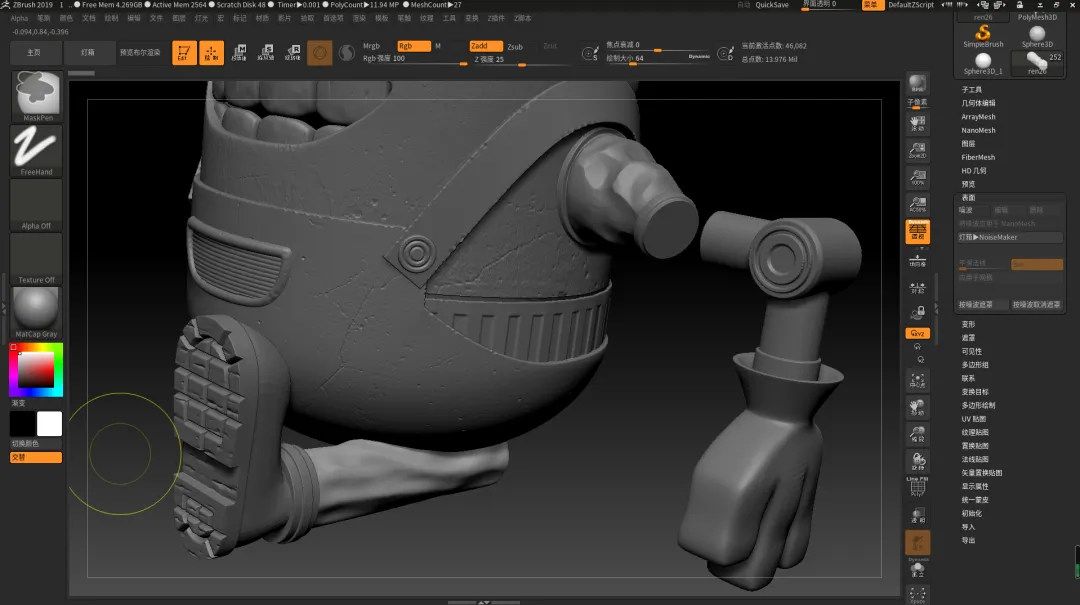
Task: Expand the NanoMesh section
Action: tap(978, 130)
